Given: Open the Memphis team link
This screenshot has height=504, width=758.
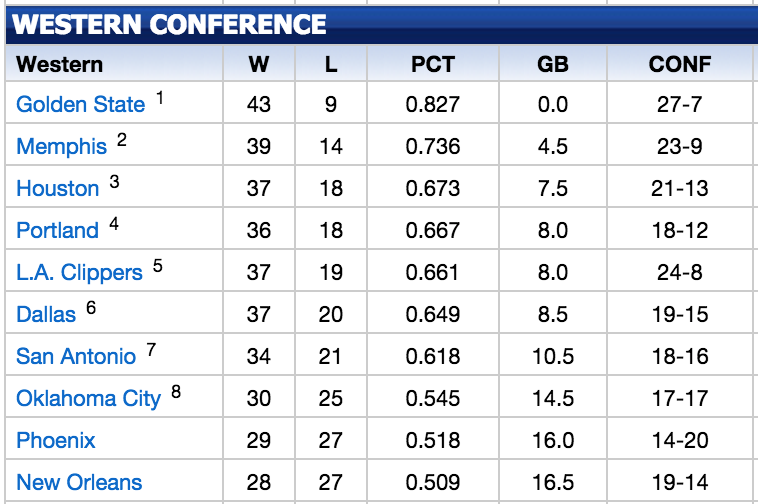Looking at the screenshot, I should pos(61,147).
